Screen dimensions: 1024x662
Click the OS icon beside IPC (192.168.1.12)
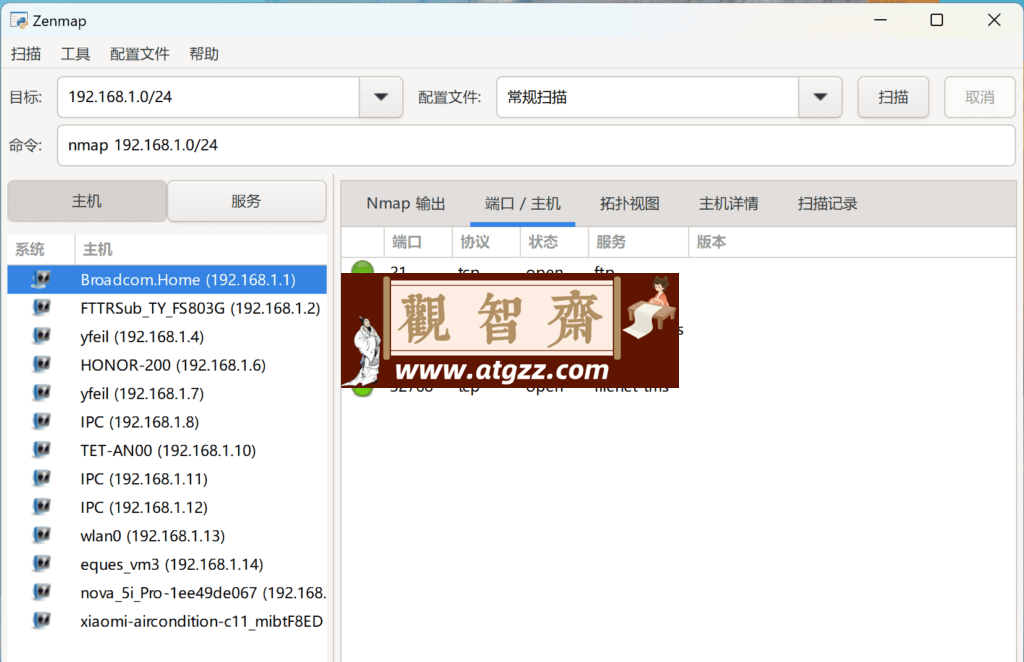tap(41, 507)
